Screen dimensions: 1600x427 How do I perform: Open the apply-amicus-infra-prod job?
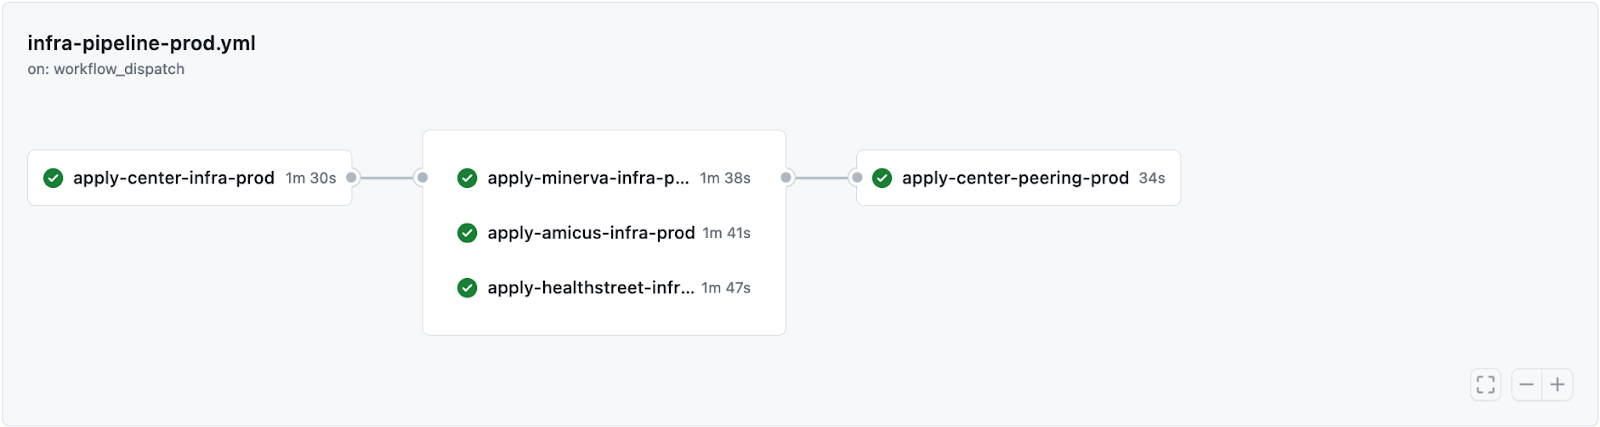point(591,233)
